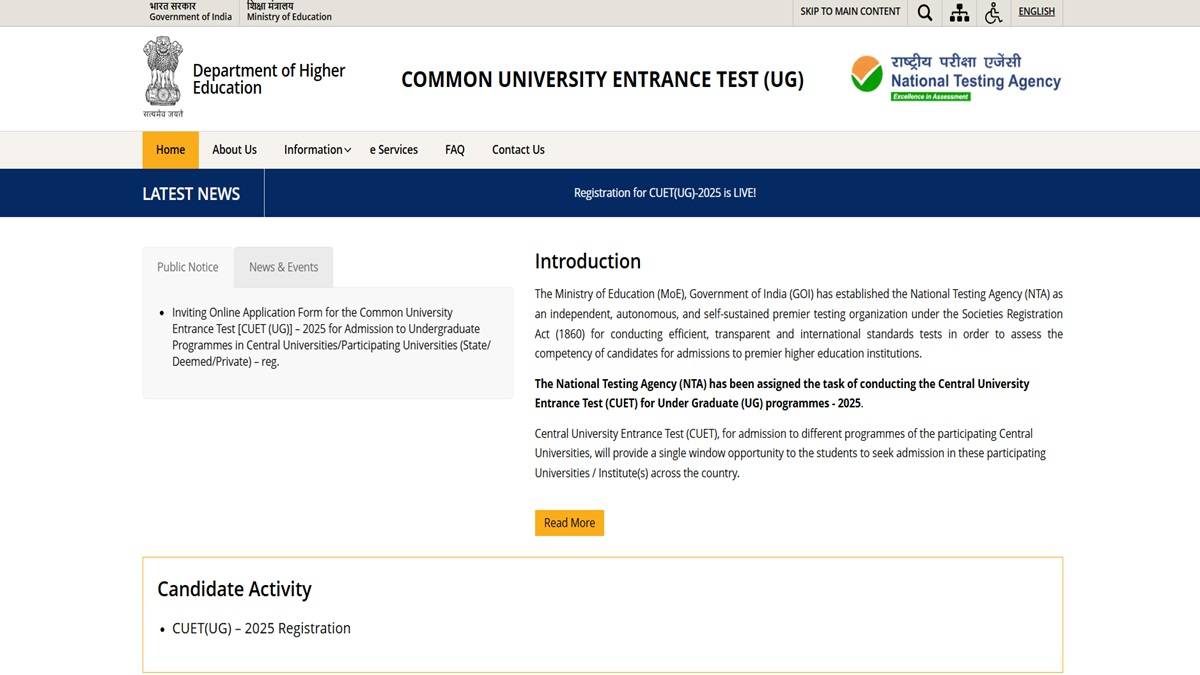Click the Skip to Main Content link
The image size is (1200, 675).
[x=850, y=12]
